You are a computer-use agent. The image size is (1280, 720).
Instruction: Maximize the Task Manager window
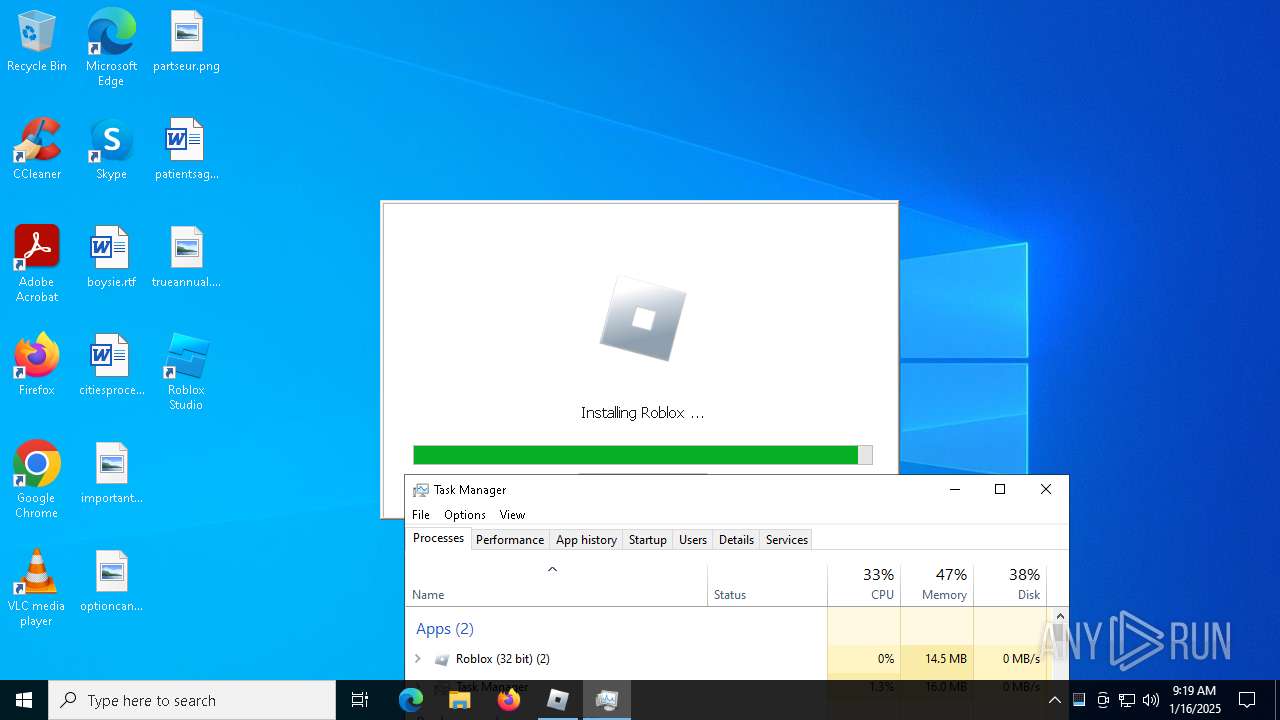click(x=1000, y=489)
